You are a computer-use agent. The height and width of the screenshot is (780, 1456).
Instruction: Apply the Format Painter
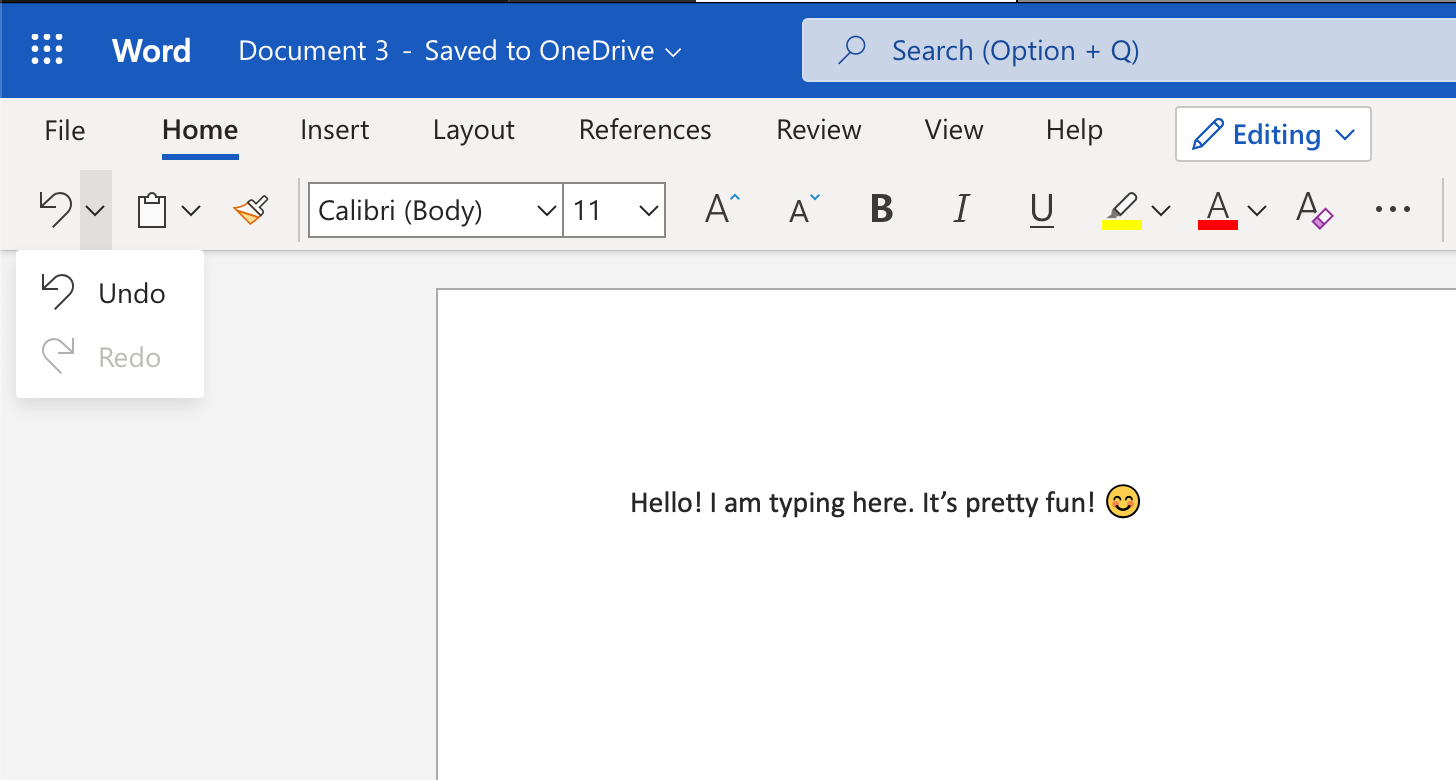249,210
